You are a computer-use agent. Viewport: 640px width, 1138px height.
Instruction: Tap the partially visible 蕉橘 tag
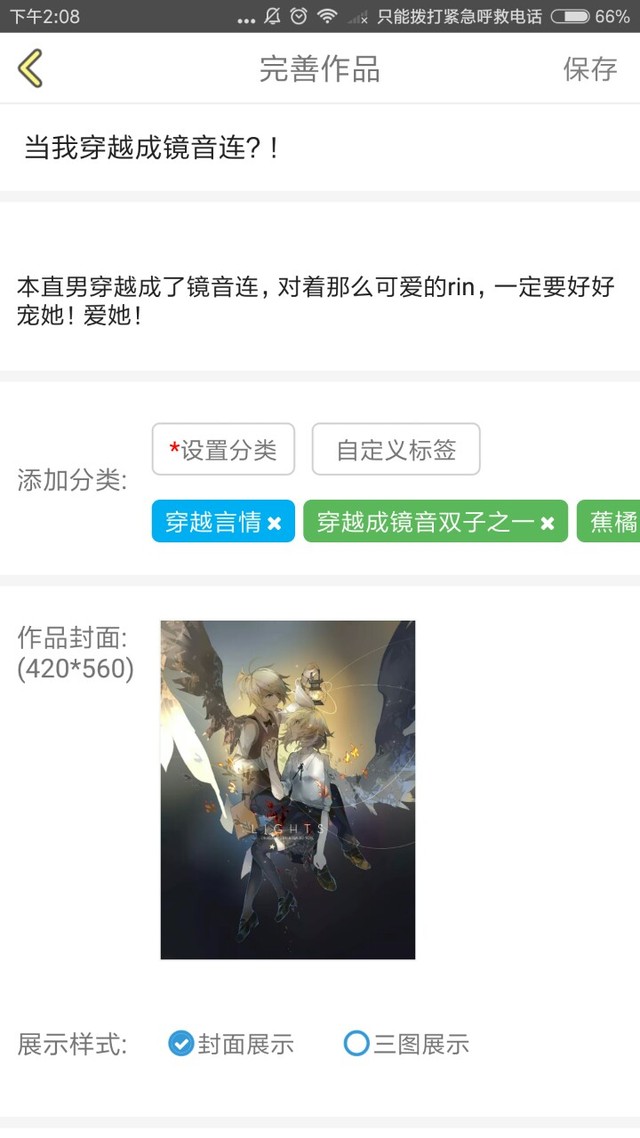click(x=609, y=521)
